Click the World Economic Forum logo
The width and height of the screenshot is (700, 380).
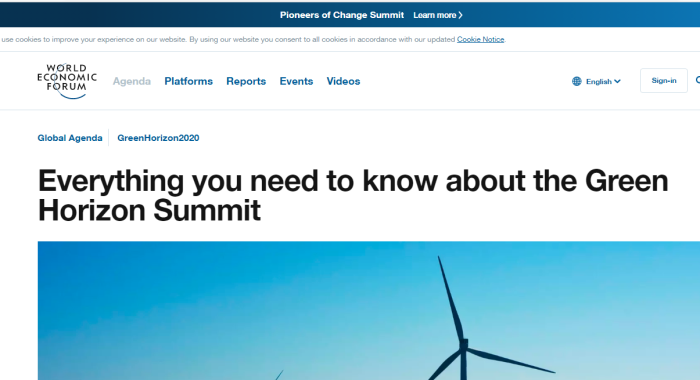click(x=67, y=81)
